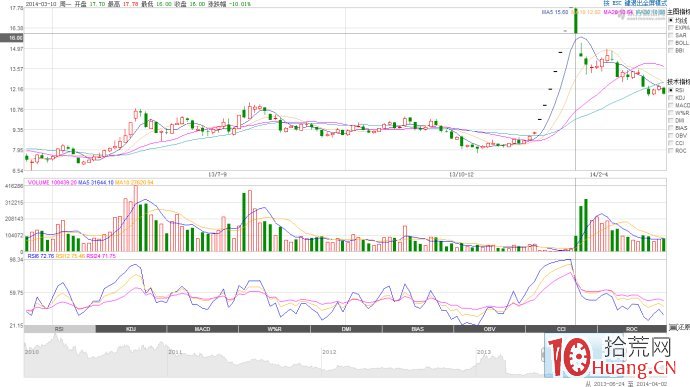This screenshot has height=387, width=690.
Task: Click the MA5 legend value above main chart
Action: tap(554, 12)
